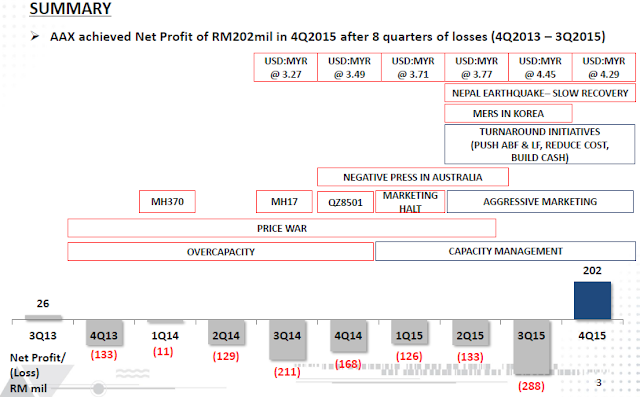Select the MERS IN KOREA box
640x397 pixels.
point(508,113)
